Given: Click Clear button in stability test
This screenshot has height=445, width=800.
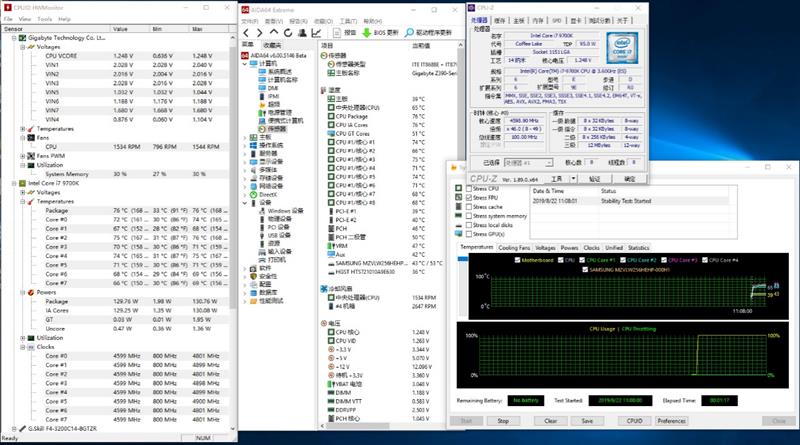Looking at the screenshot, I should [551, 421].
